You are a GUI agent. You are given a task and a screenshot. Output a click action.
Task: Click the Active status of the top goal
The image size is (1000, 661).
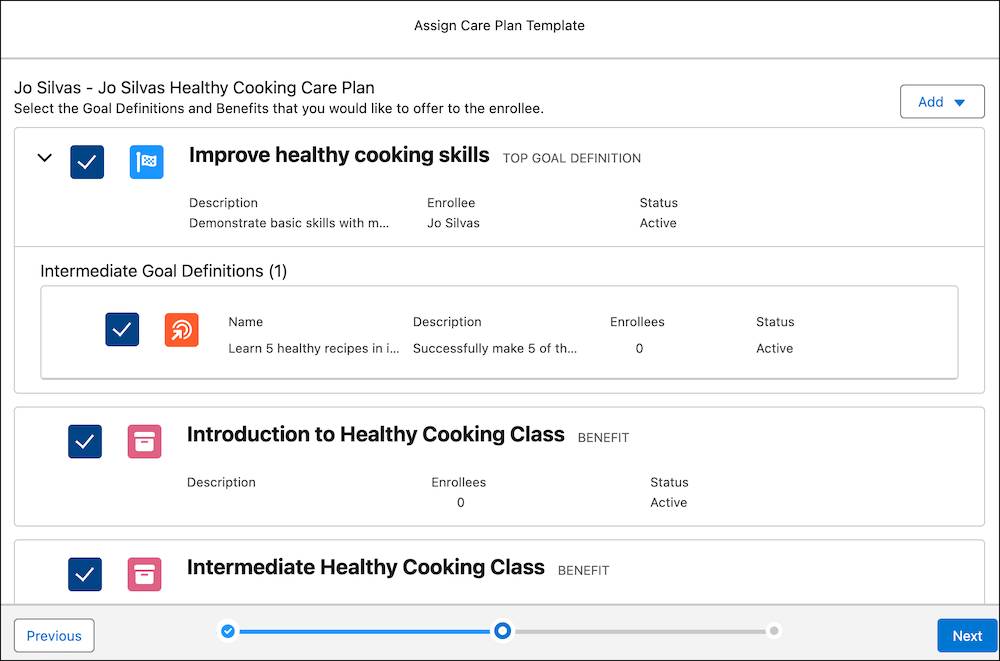(657, 222)
